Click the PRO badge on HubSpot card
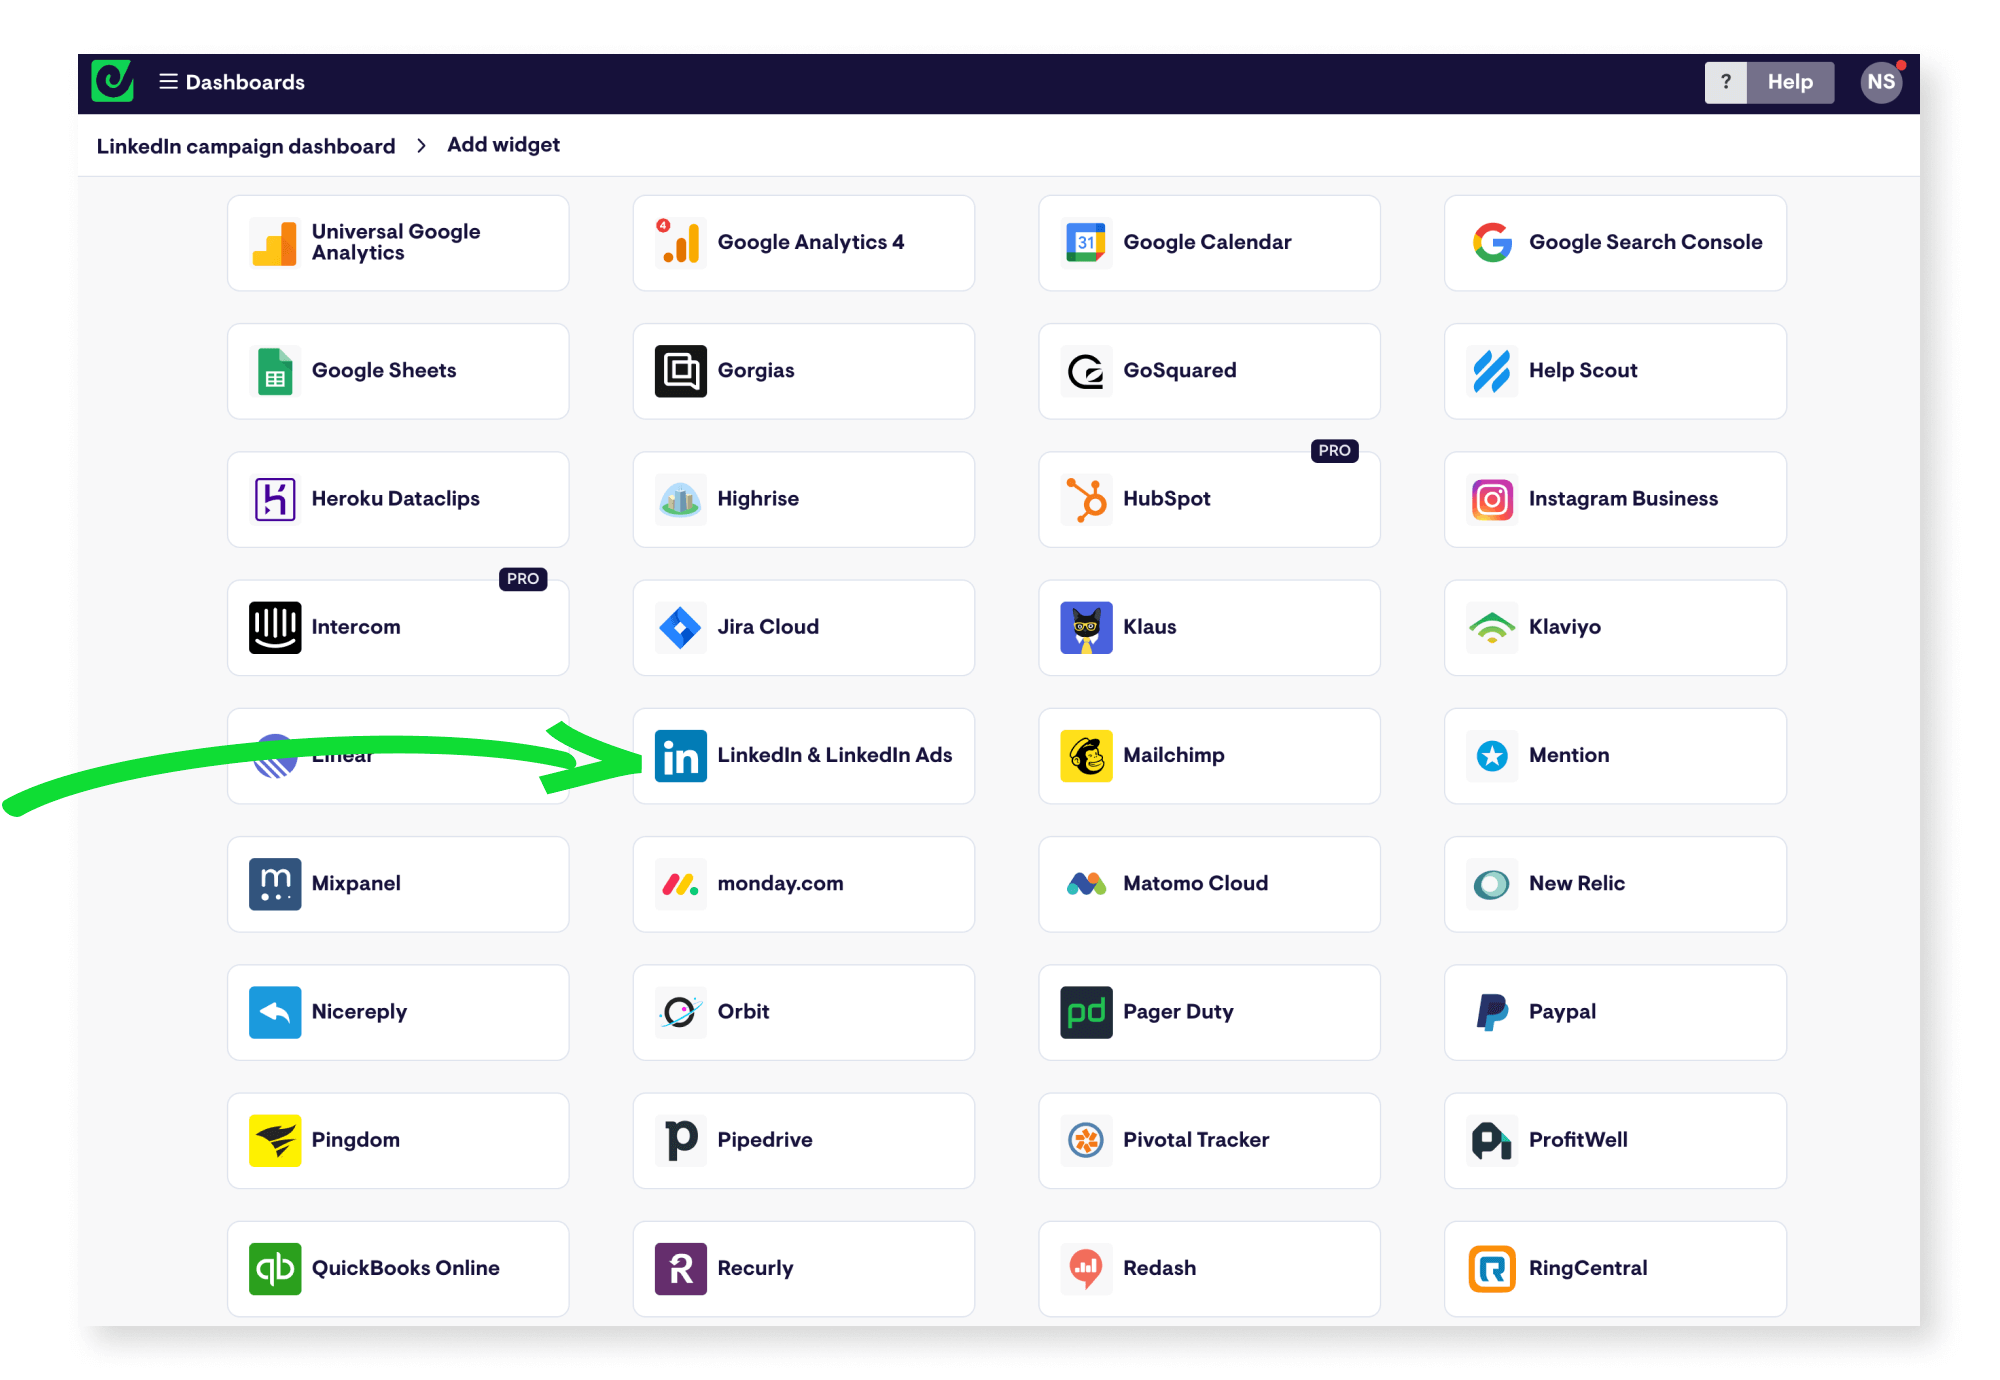The height and width of the screenshot is (1380, 2000). click(x=1334, y=451)
